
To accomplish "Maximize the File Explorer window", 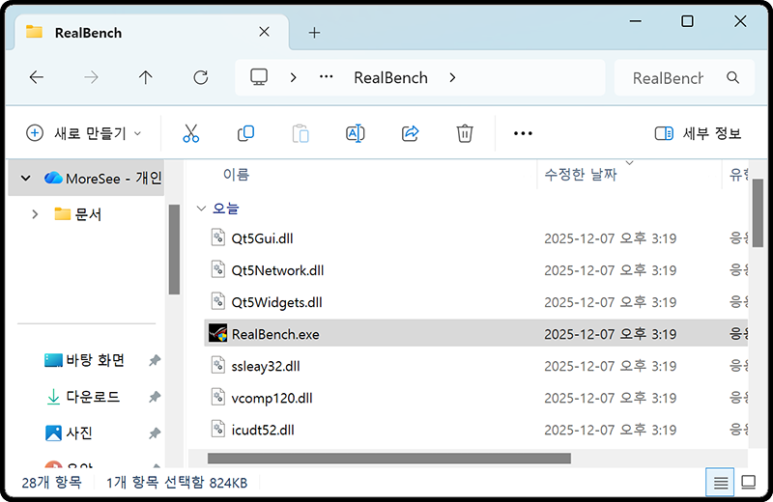I will coord(687,21).
